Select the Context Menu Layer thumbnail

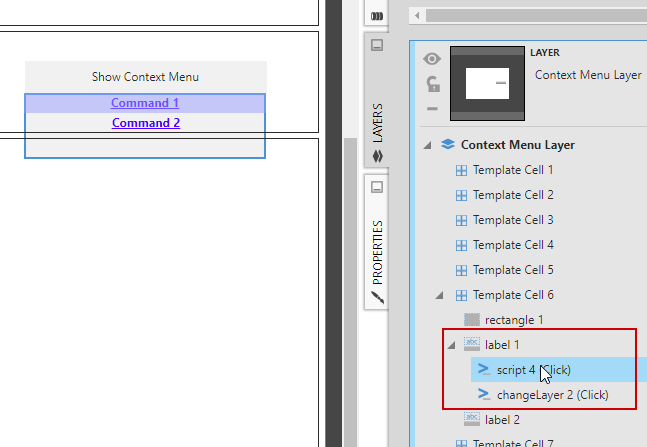coord(487,83)
